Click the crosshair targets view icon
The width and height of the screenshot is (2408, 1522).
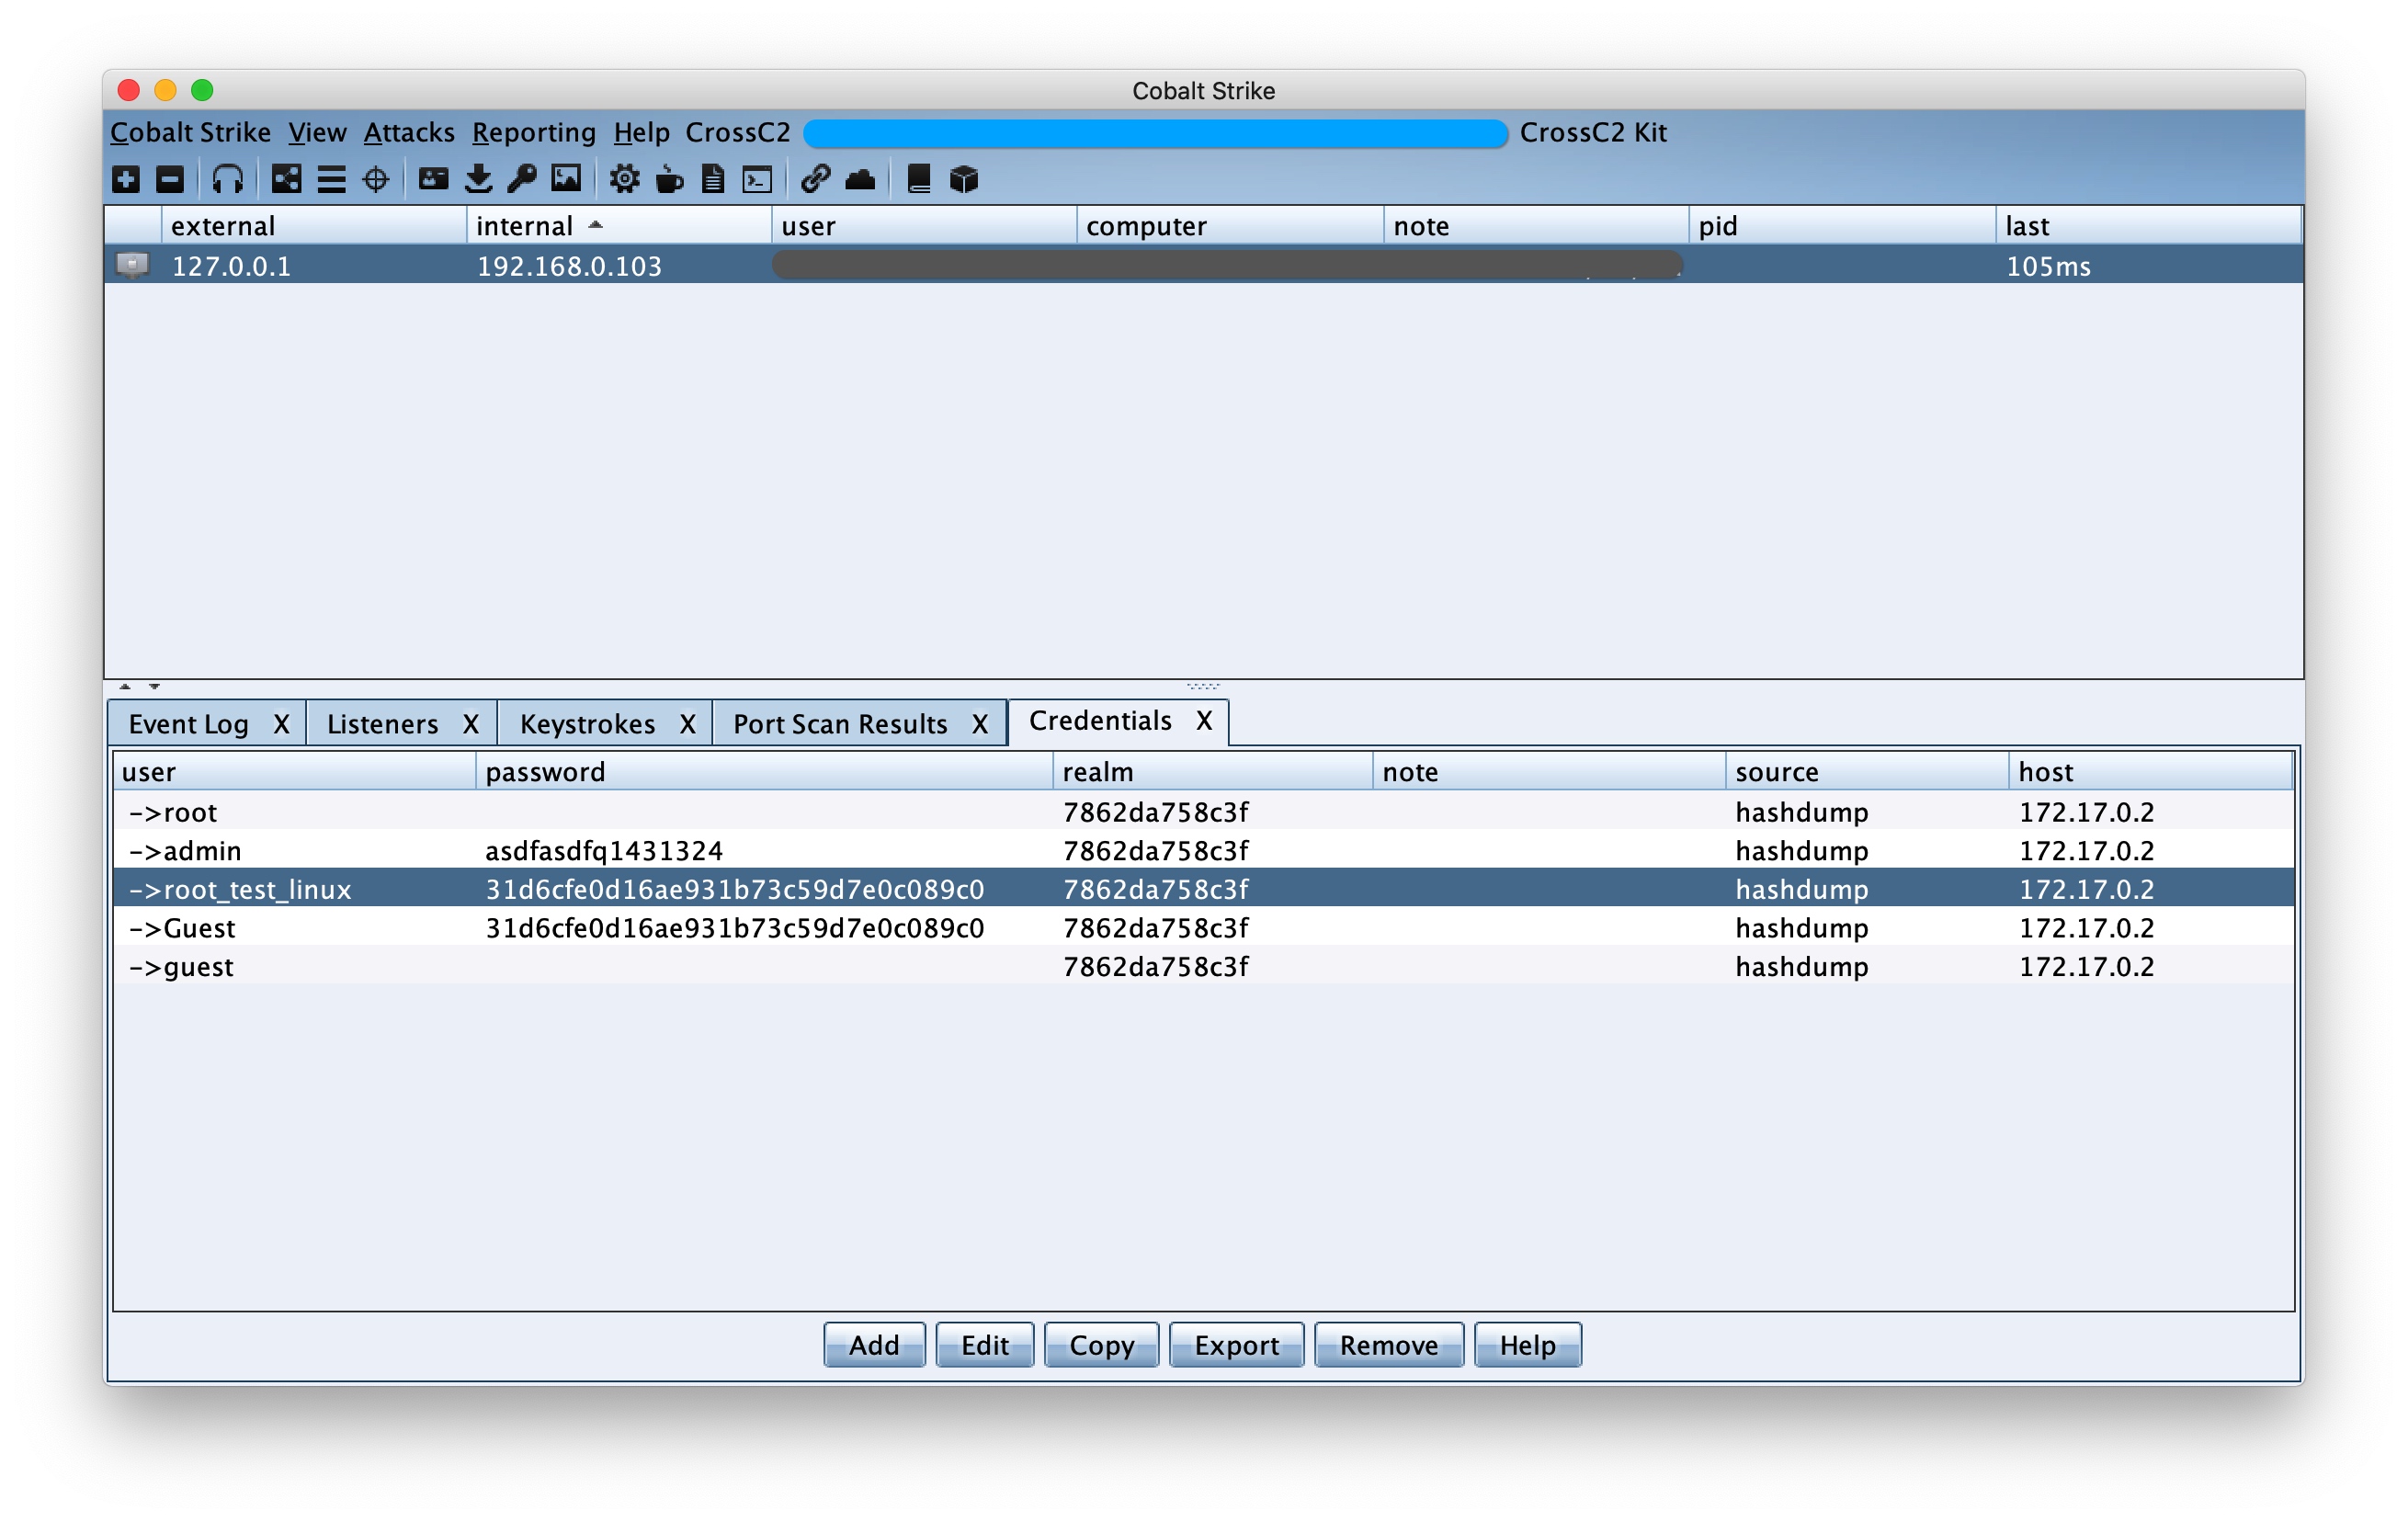(x=375, y=179)
